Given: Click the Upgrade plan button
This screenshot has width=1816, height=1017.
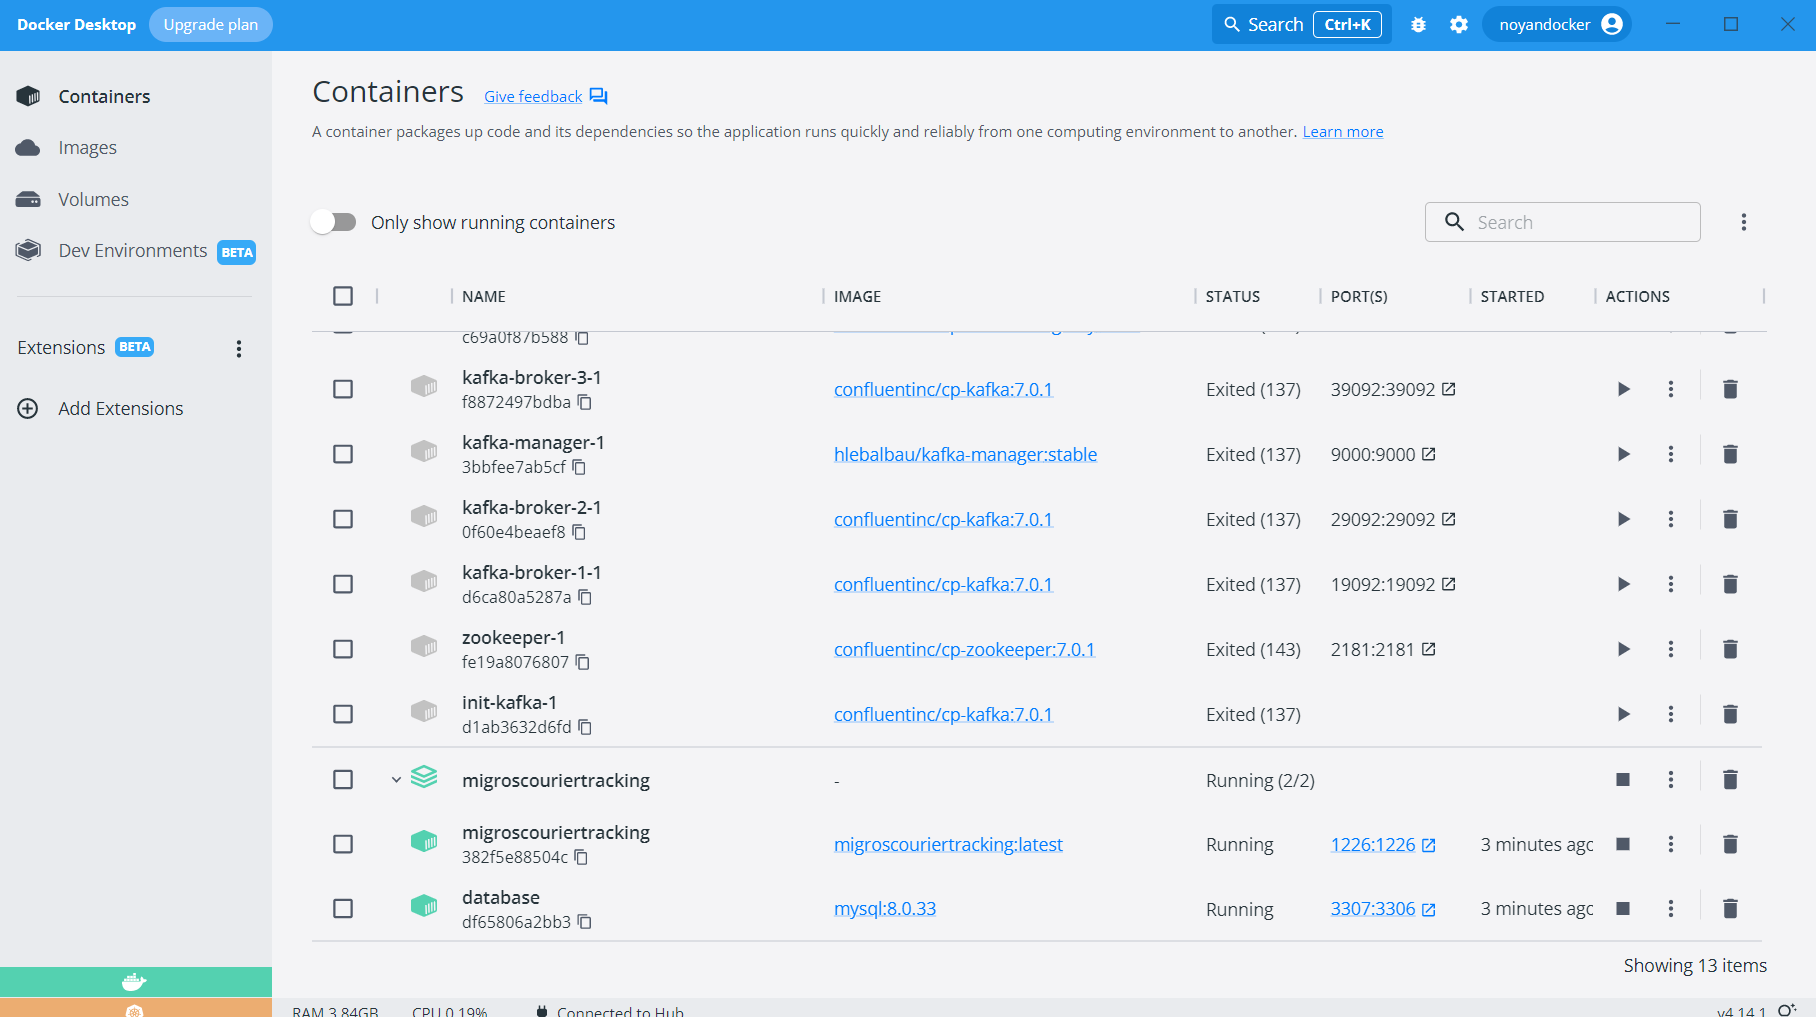Looking at the screenshot, I should coord(210,25).
